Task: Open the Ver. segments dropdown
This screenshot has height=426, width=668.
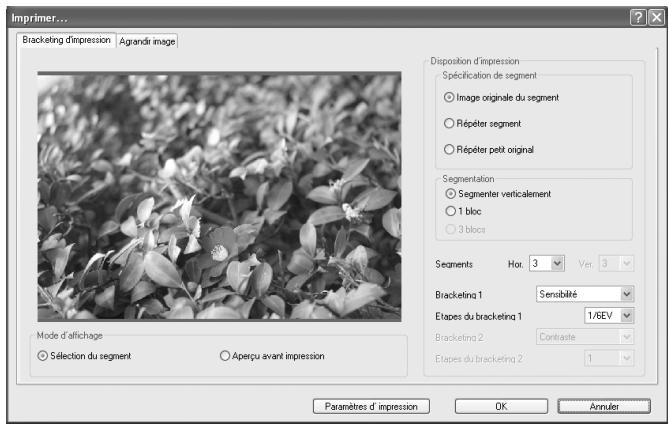Action: tap(616, 264)
